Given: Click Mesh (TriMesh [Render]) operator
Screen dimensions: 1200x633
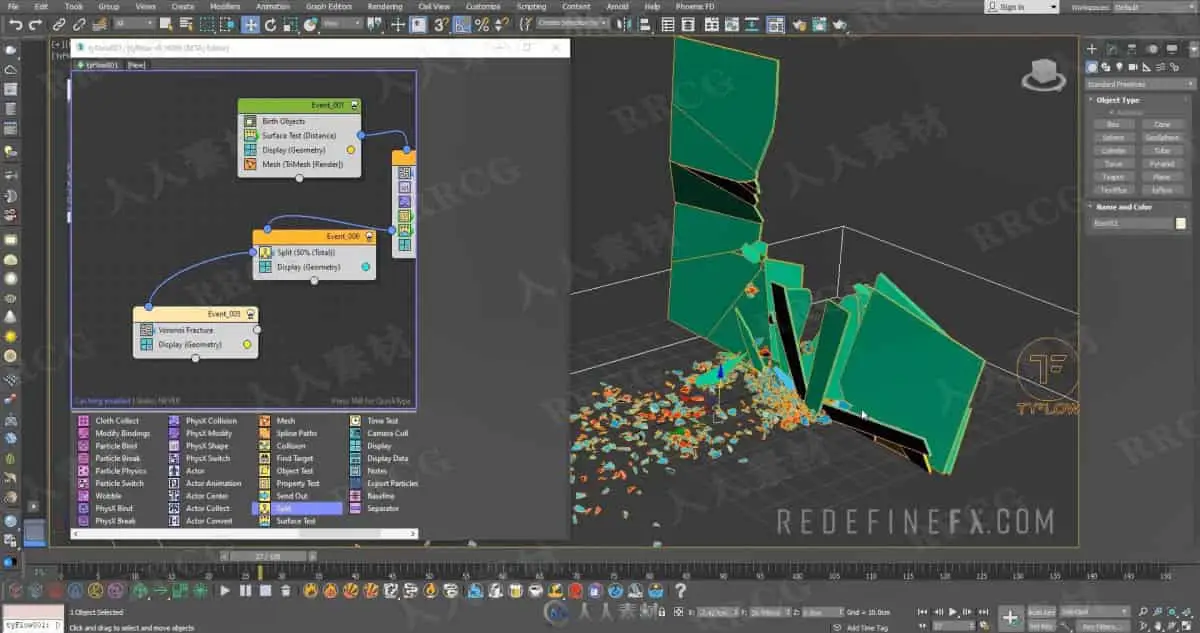Looking at the screenshot, I should [x=300, y=165].
